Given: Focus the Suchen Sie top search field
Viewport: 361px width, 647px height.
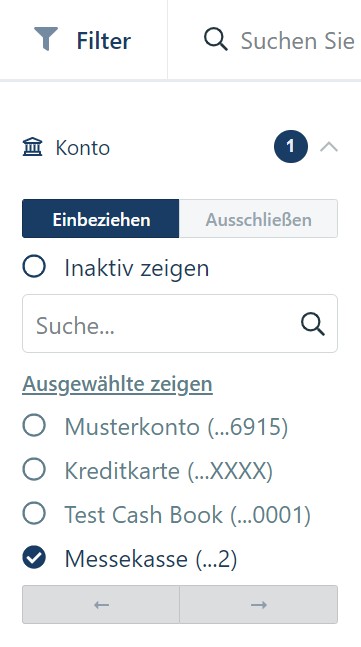Looking at the screenshot, I should point(297,41).
